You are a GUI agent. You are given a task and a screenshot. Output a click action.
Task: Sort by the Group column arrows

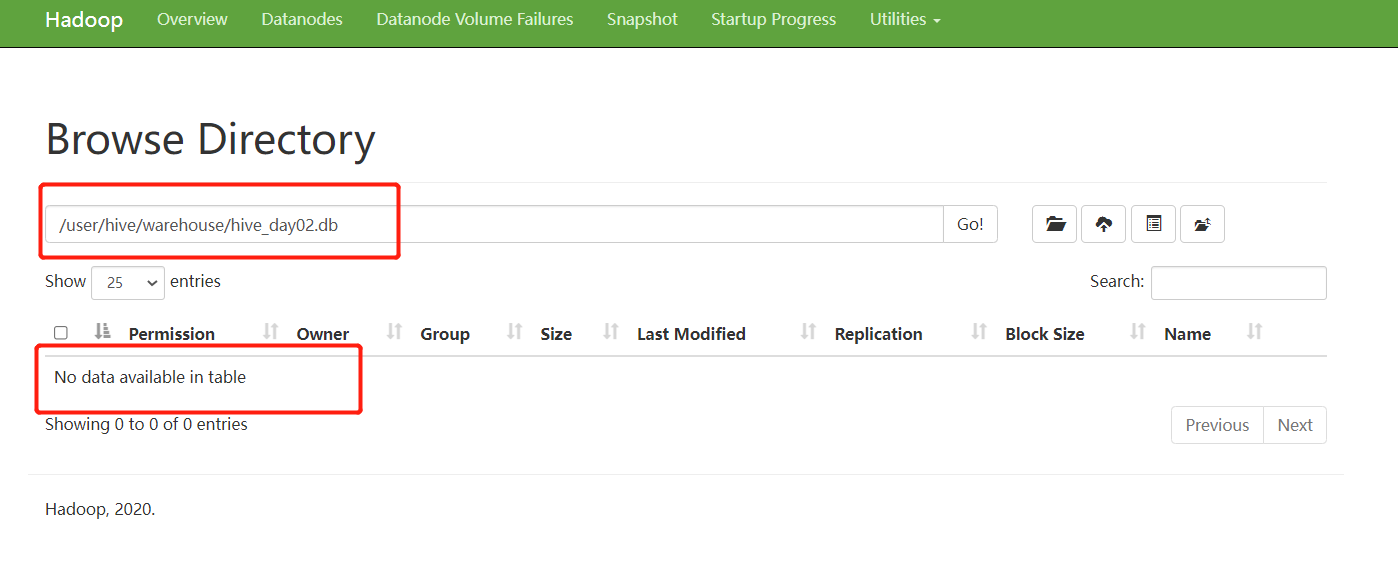515,332
